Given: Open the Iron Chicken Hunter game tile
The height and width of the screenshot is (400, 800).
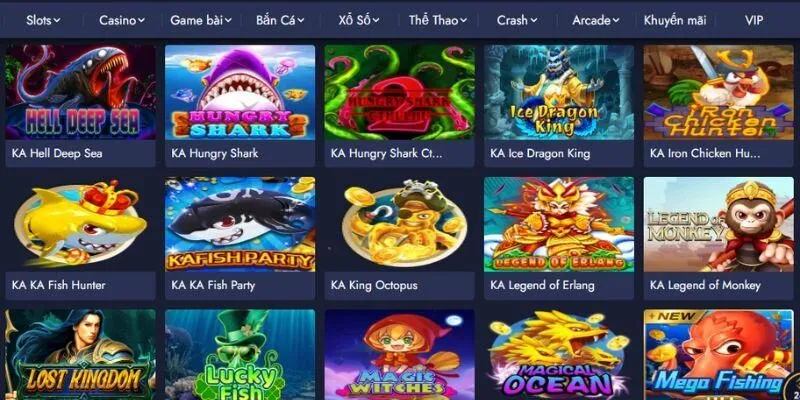Looking at the screenshot, I should click(718, 92).
